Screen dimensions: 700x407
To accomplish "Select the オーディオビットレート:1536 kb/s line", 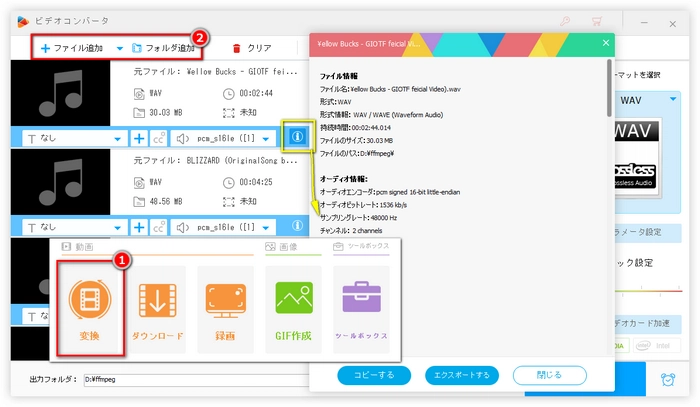I will coord(363,205).
